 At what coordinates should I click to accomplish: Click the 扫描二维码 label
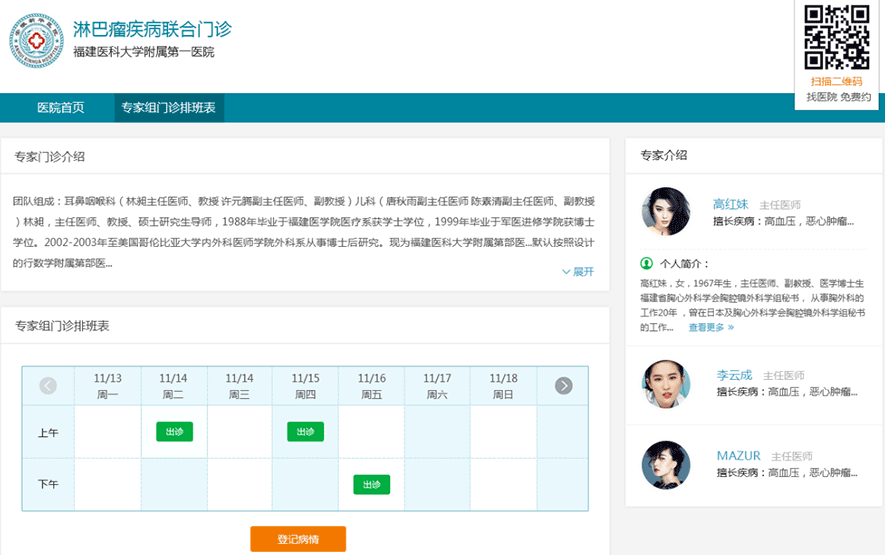click(836, 81)
